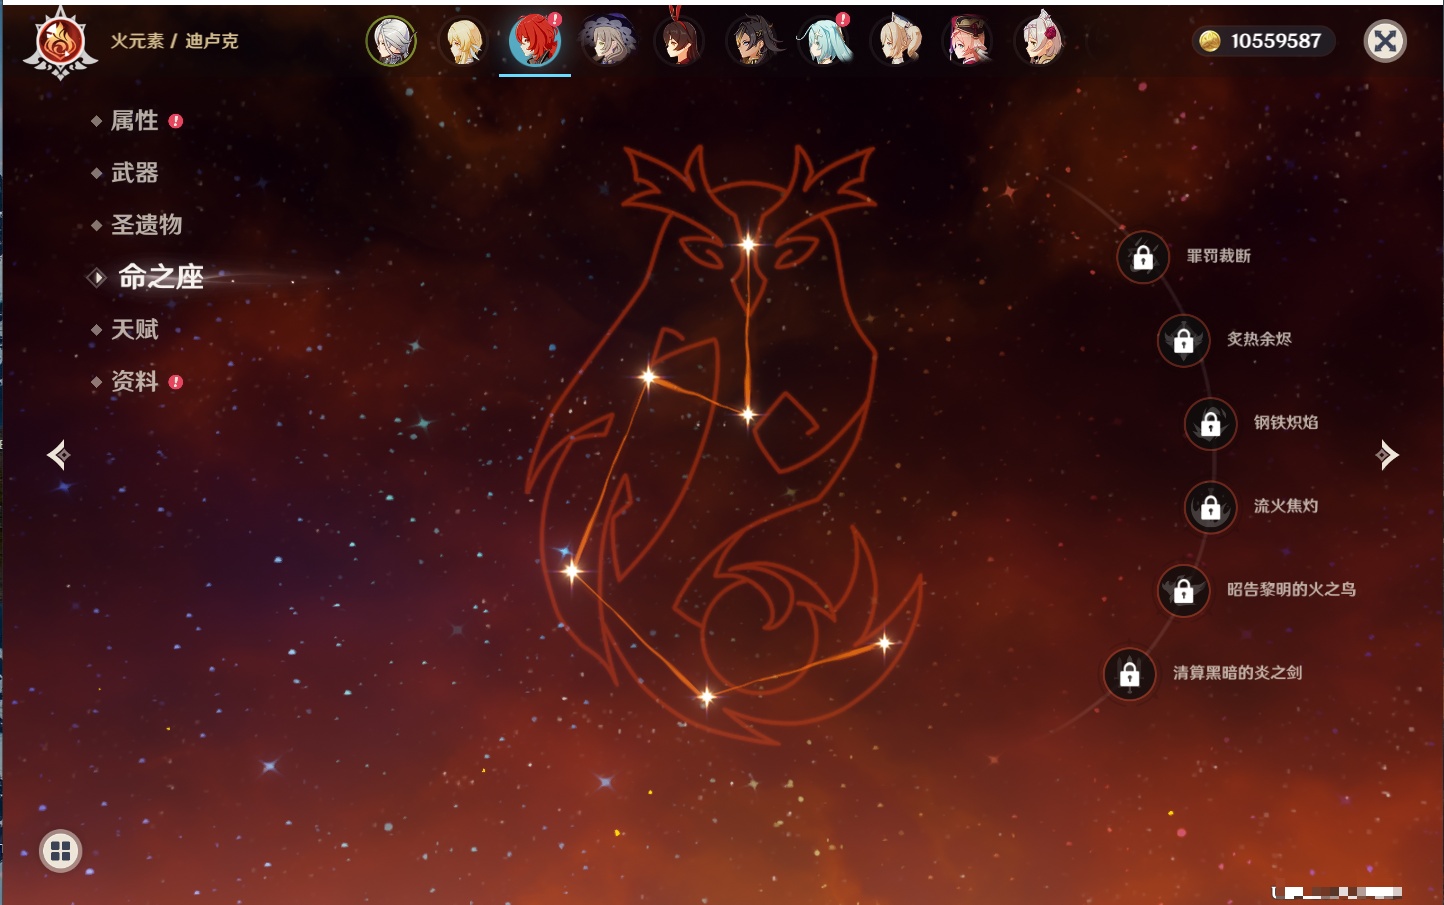
Task: Open the 天赋 talents tab
Action: [134, 329]
